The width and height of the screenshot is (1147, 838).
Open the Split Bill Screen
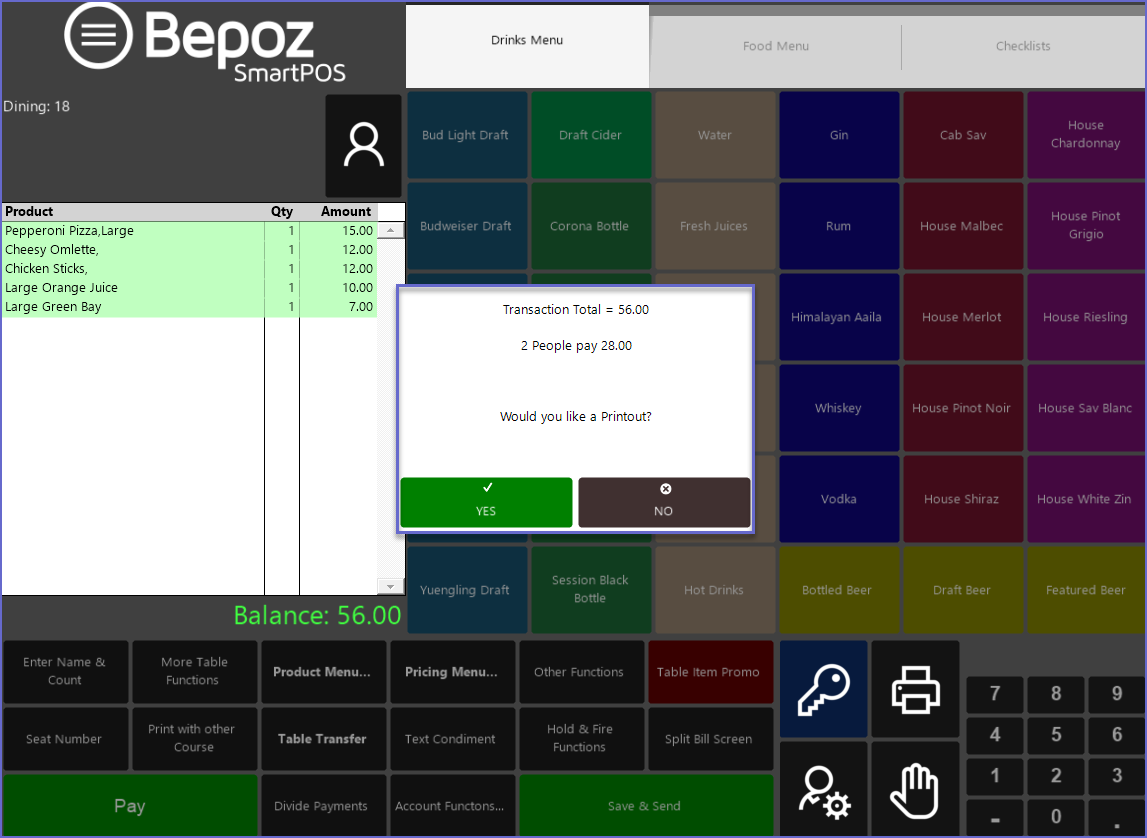(709, 739)
